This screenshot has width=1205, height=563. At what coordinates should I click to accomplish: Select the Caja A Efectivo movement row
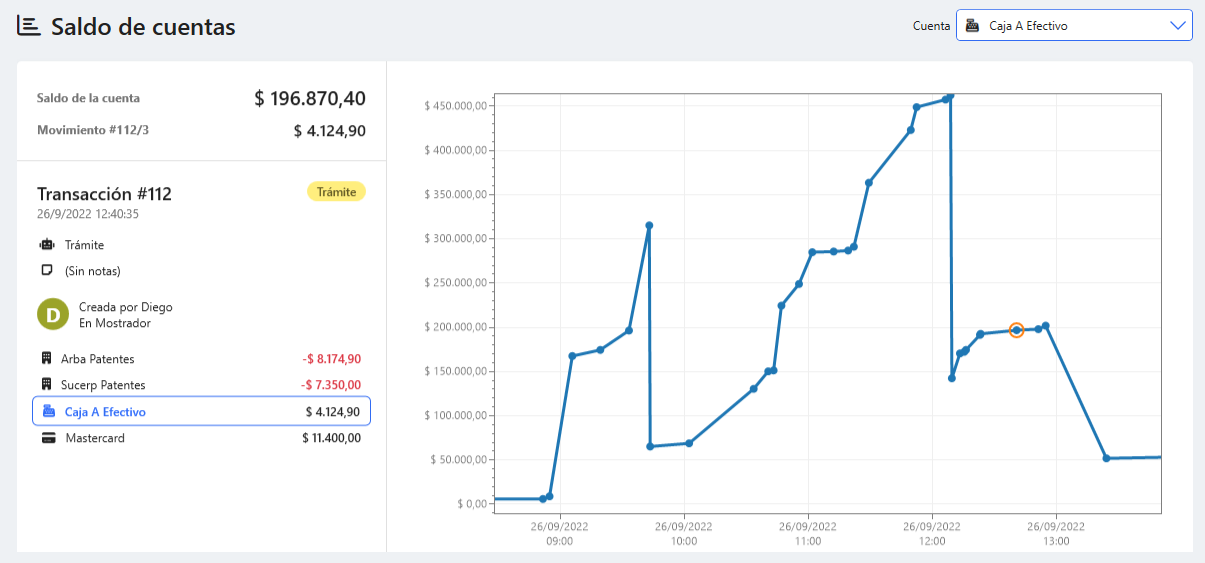[x=201, y=411]
